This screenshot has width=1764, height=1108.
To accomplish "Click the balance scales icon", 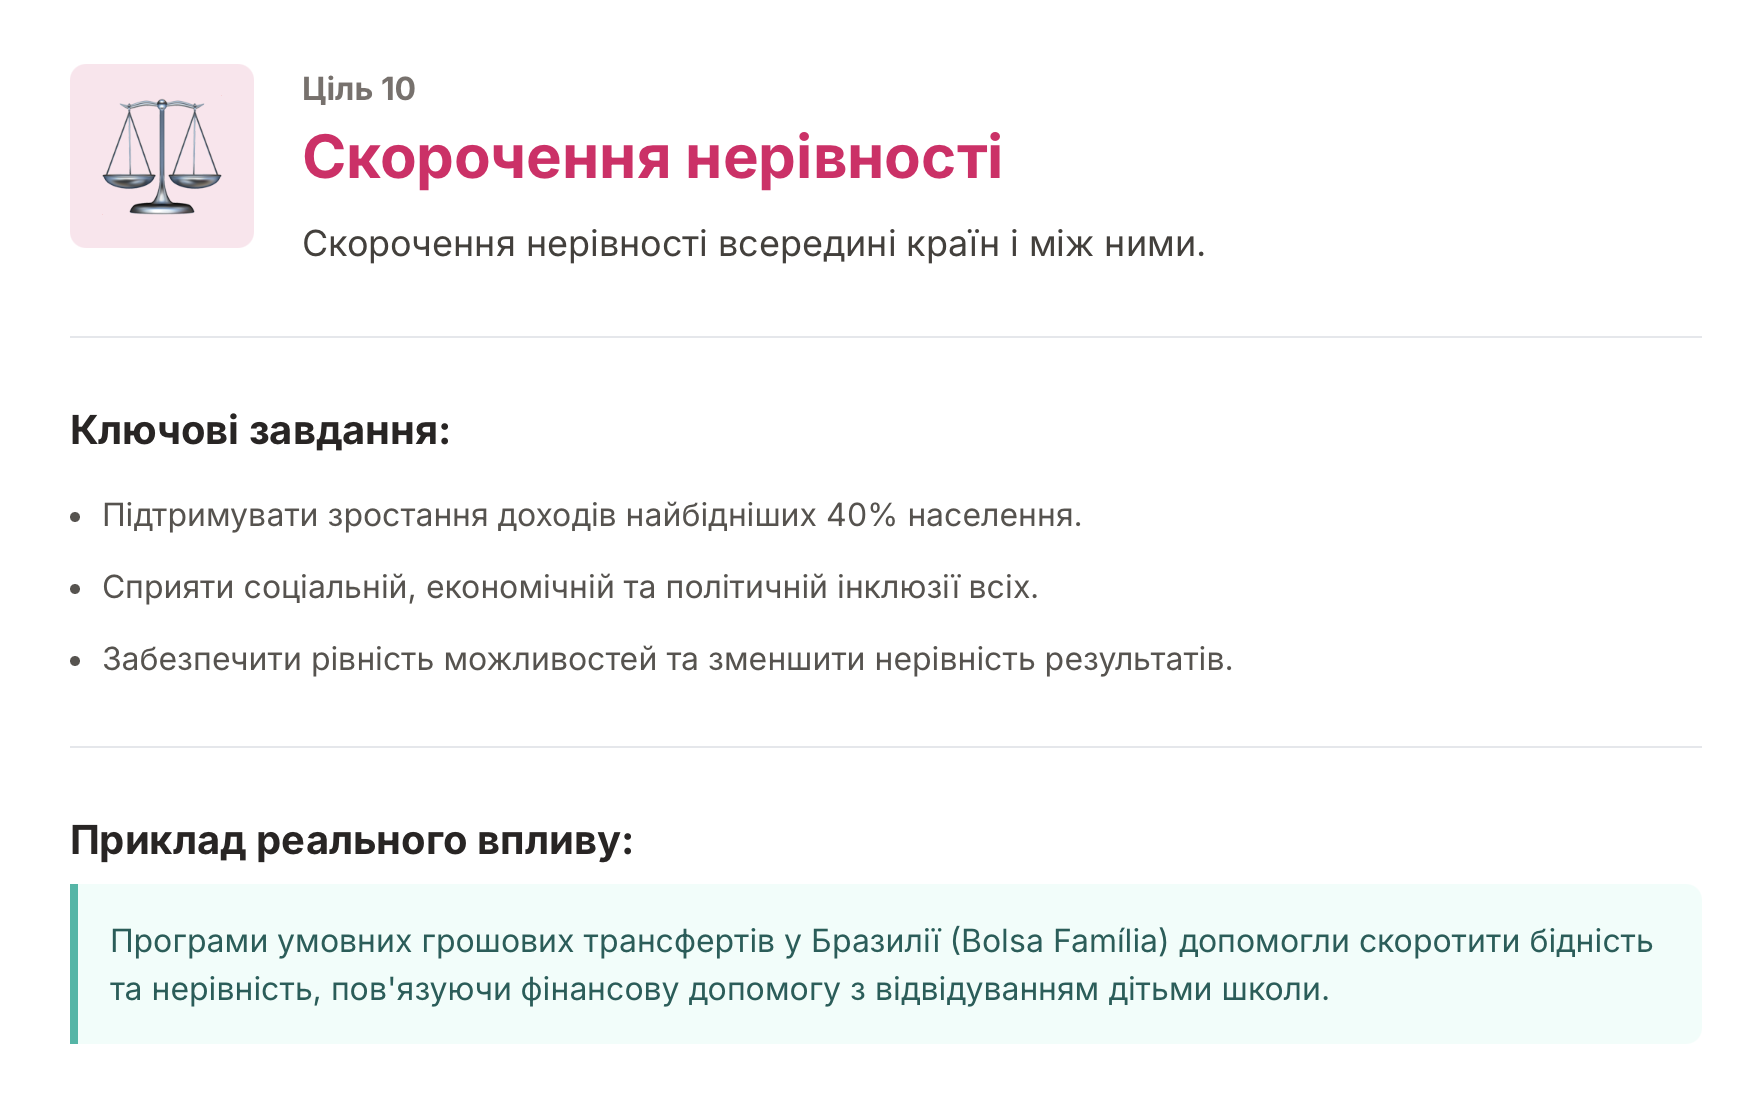I will (x=161, y=156).
